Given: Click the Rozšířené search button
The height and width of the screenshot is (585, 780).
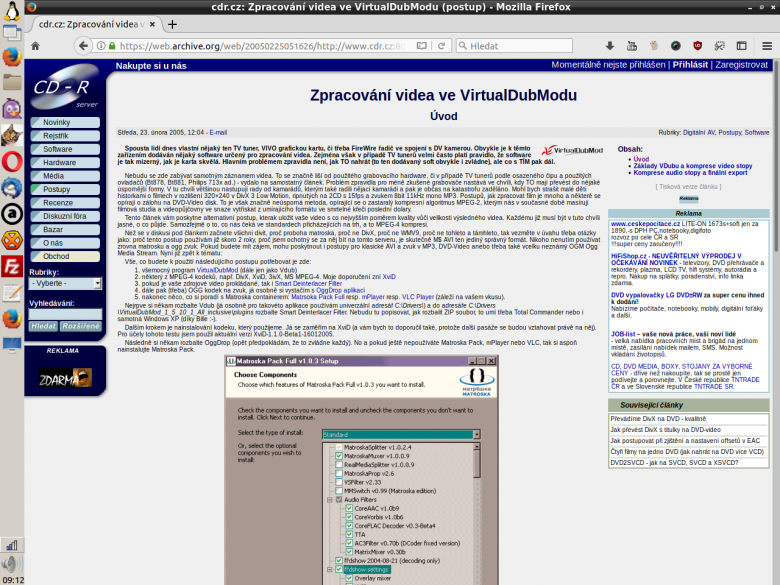Looking at the screenshot, I should coord(81,326).
